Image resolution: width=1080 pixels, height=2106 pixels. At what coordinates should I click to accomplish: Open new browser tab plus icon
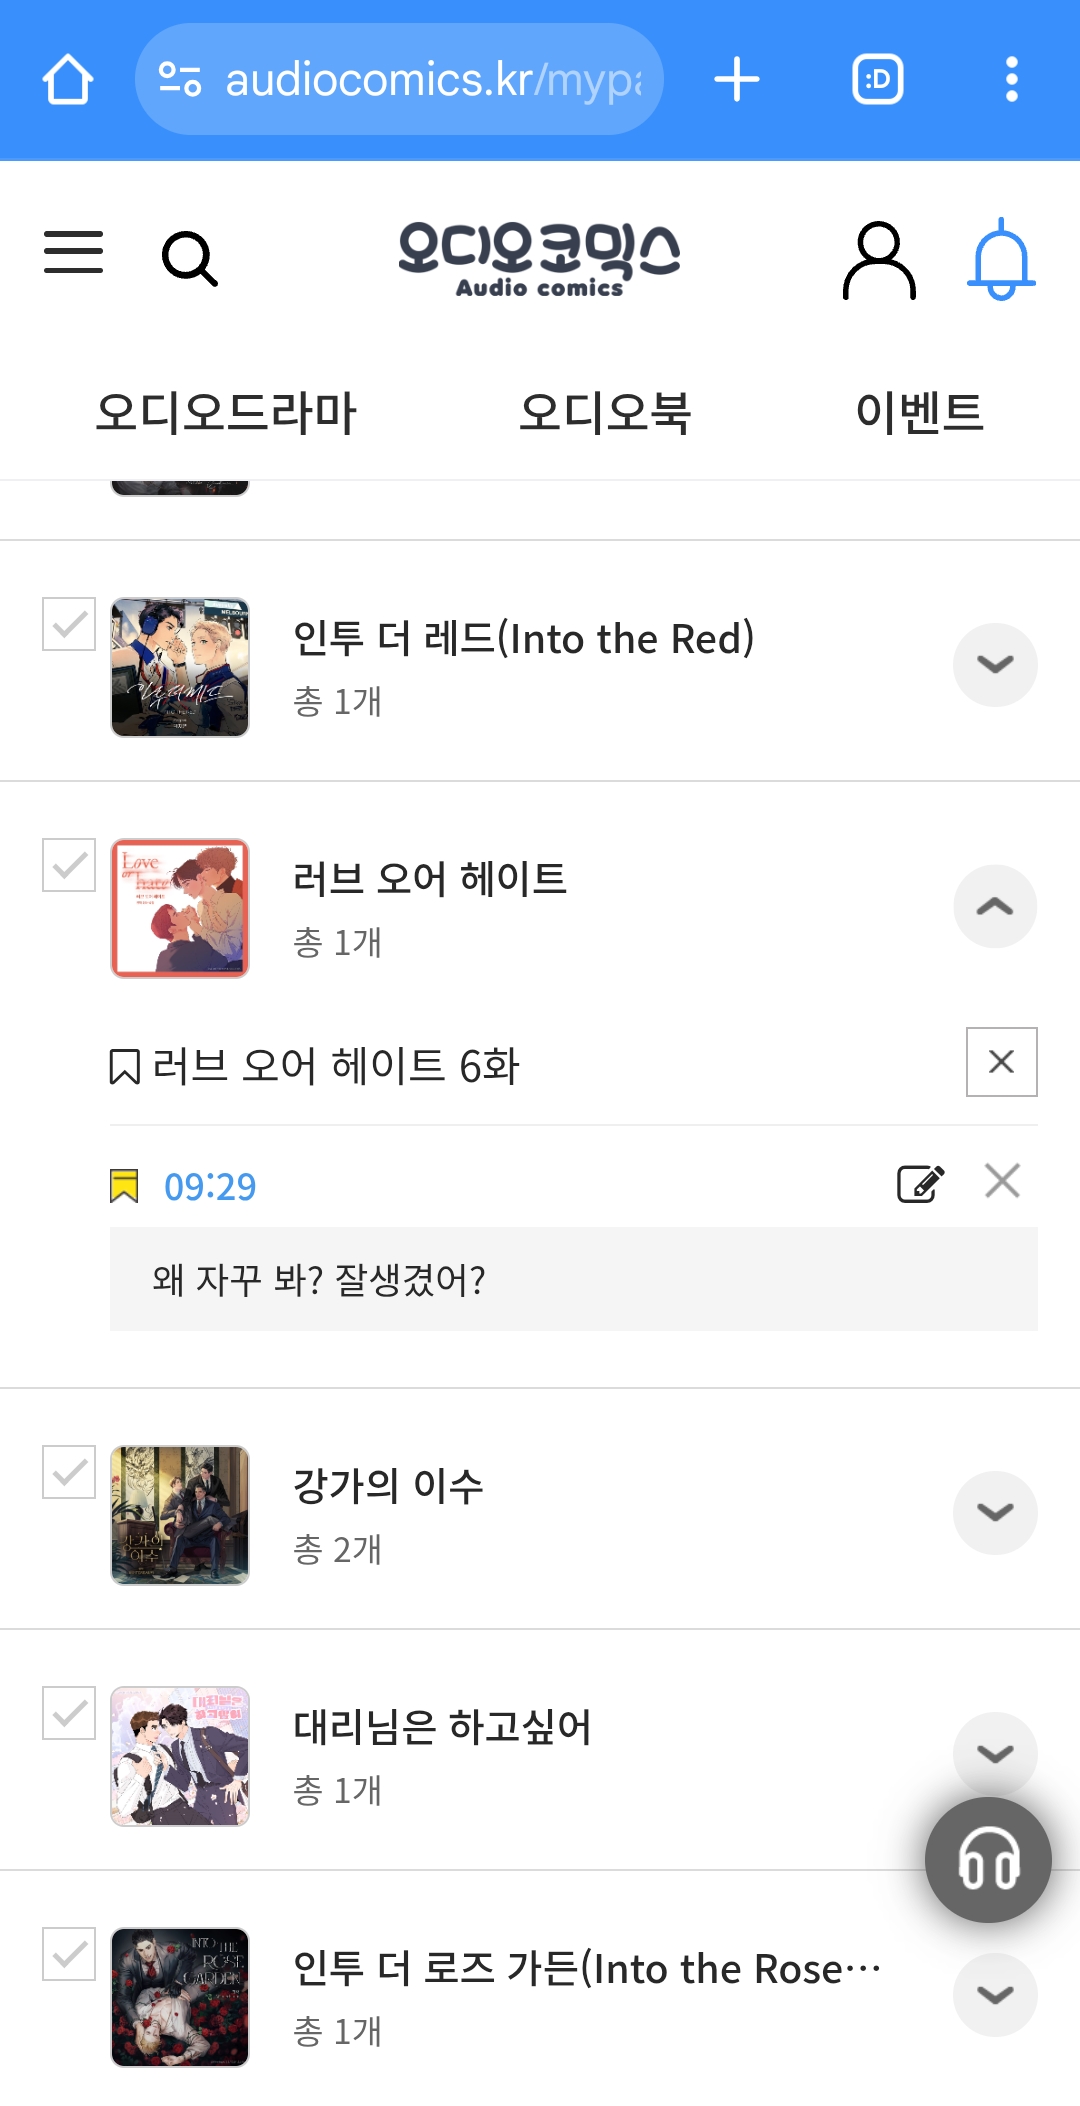[737, 79]
